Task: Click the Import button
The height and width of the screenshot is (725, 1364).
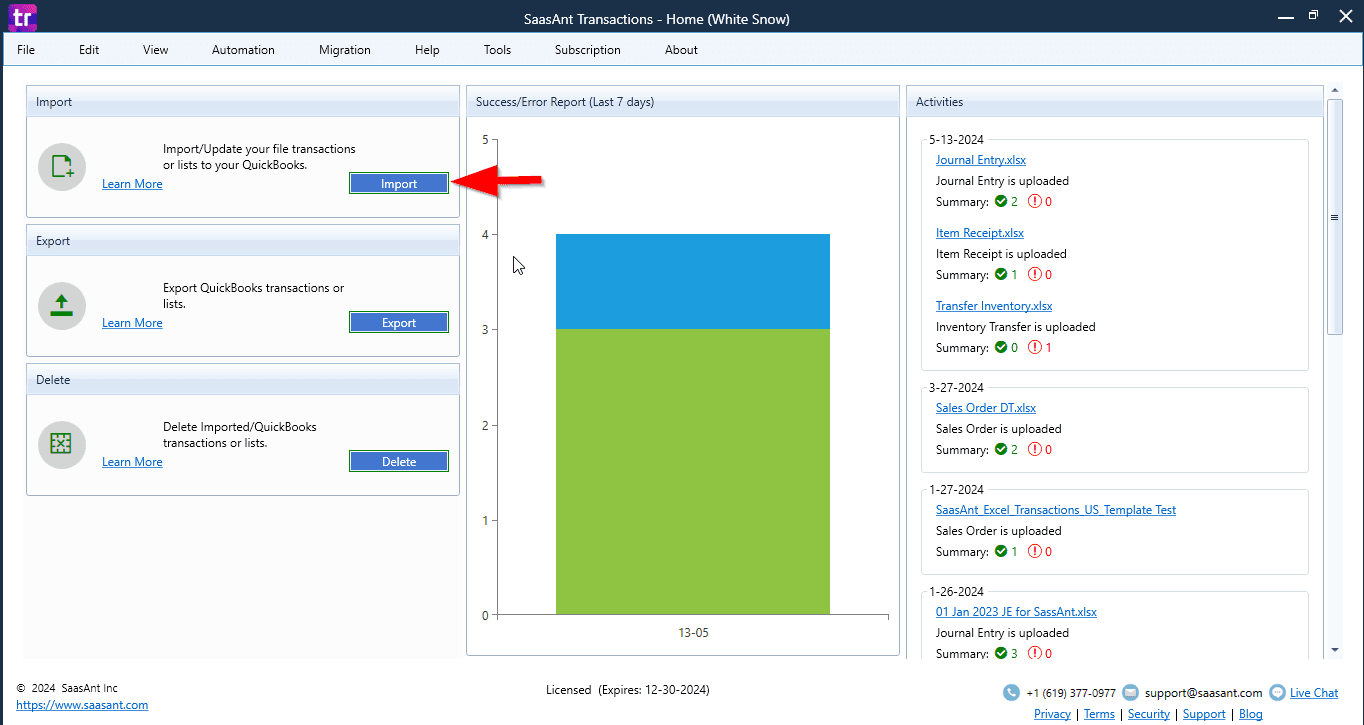Action: click(x=399, y=184)
